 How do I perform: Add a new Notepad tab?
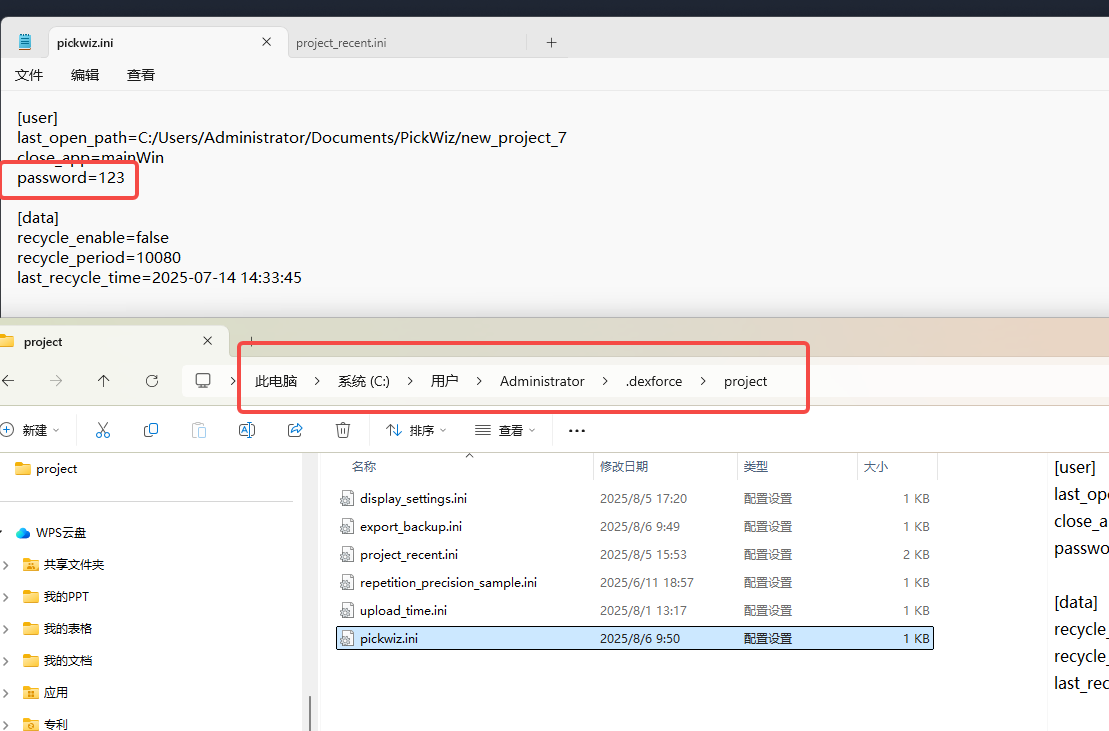coord(551,43)
